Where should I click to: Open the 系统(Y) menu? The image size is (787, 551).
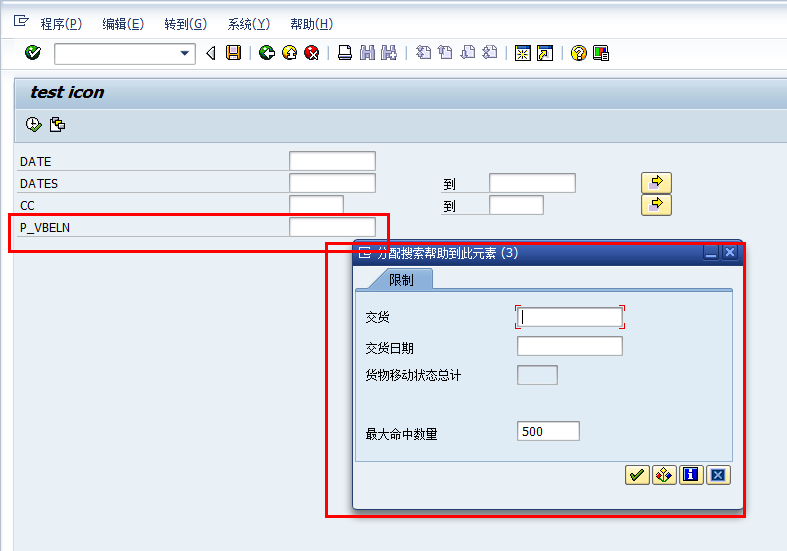(248, 24)
